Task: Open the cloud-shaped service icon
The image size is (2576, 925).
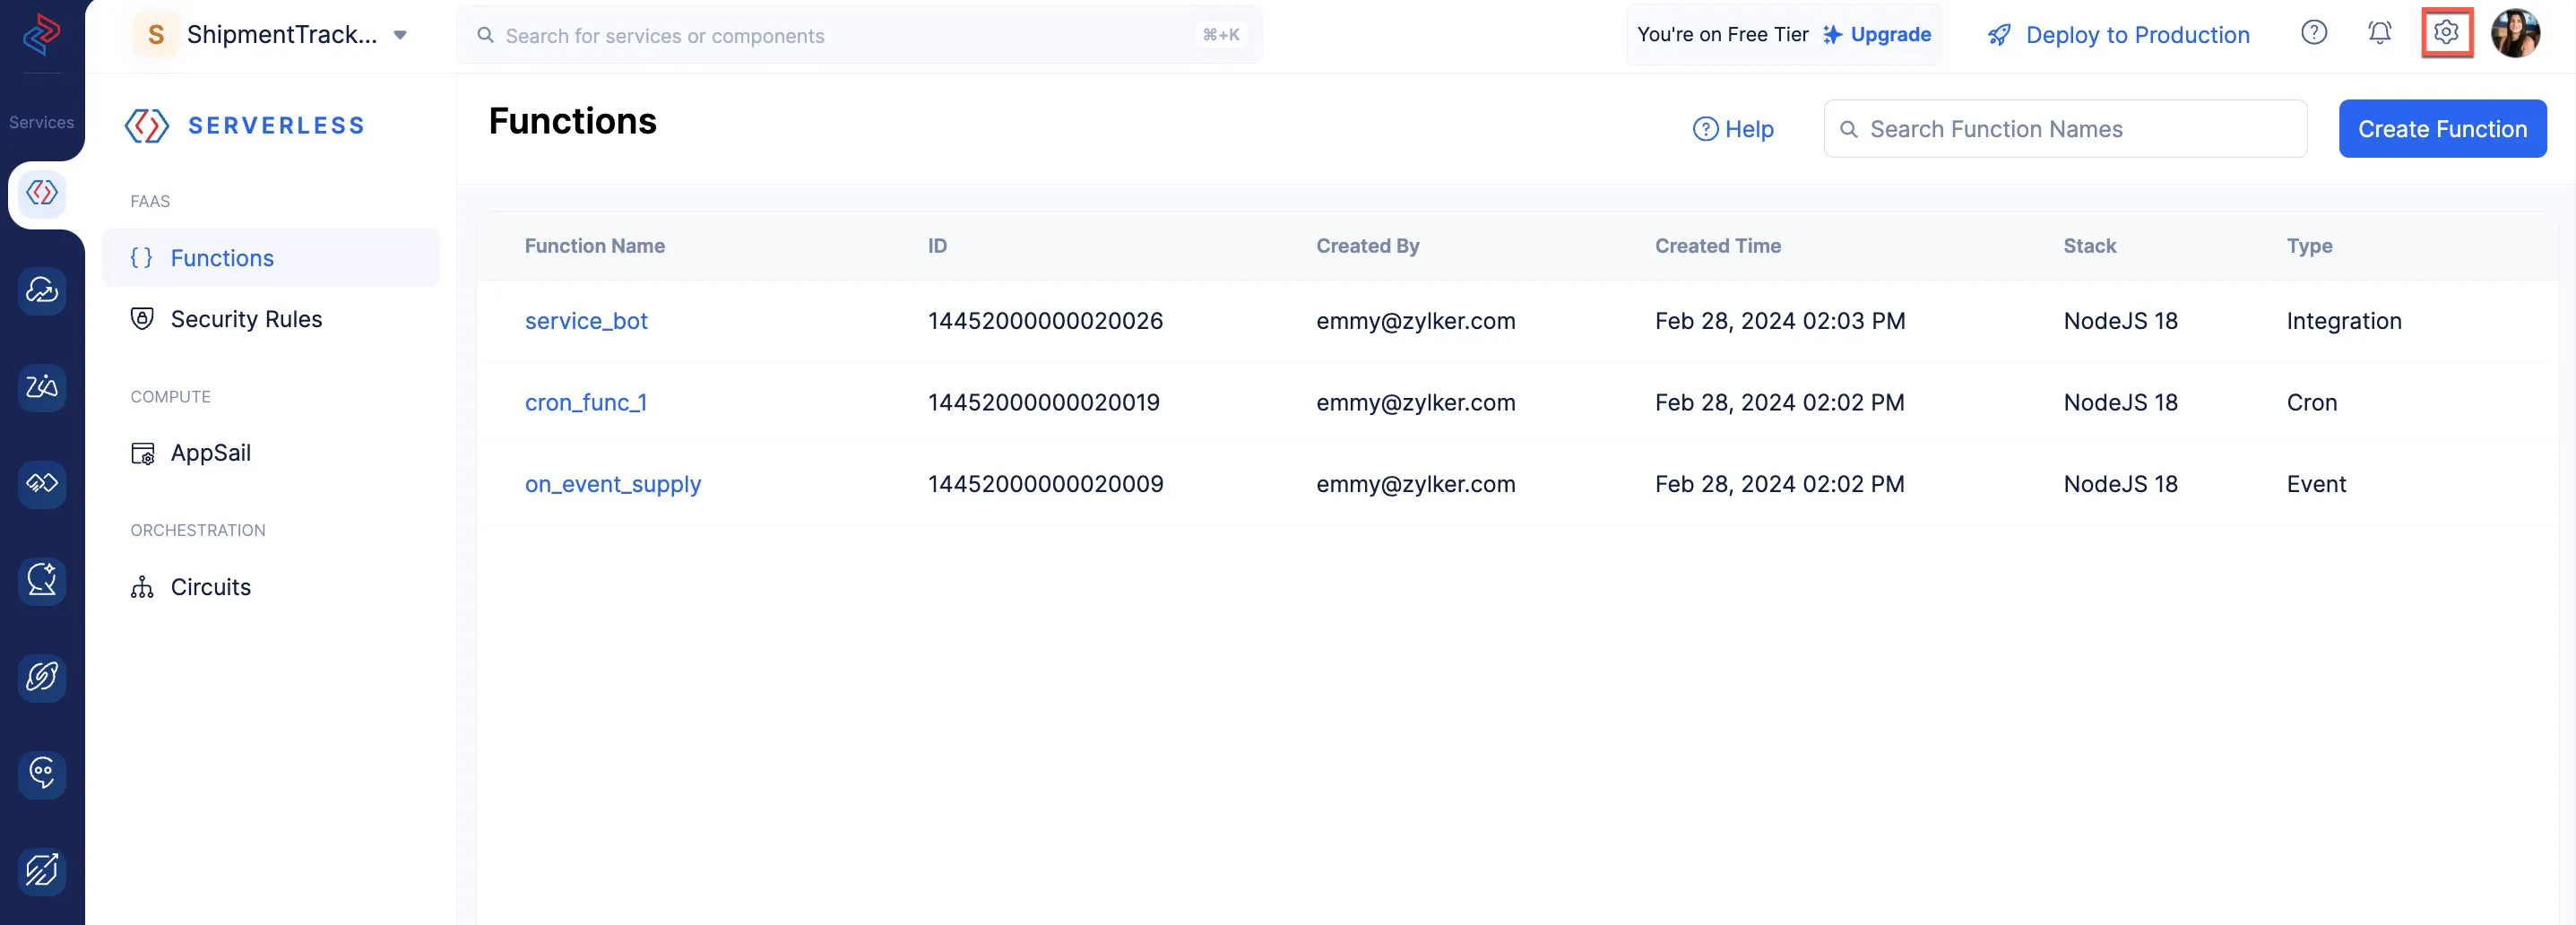Action: coord(42,290)
